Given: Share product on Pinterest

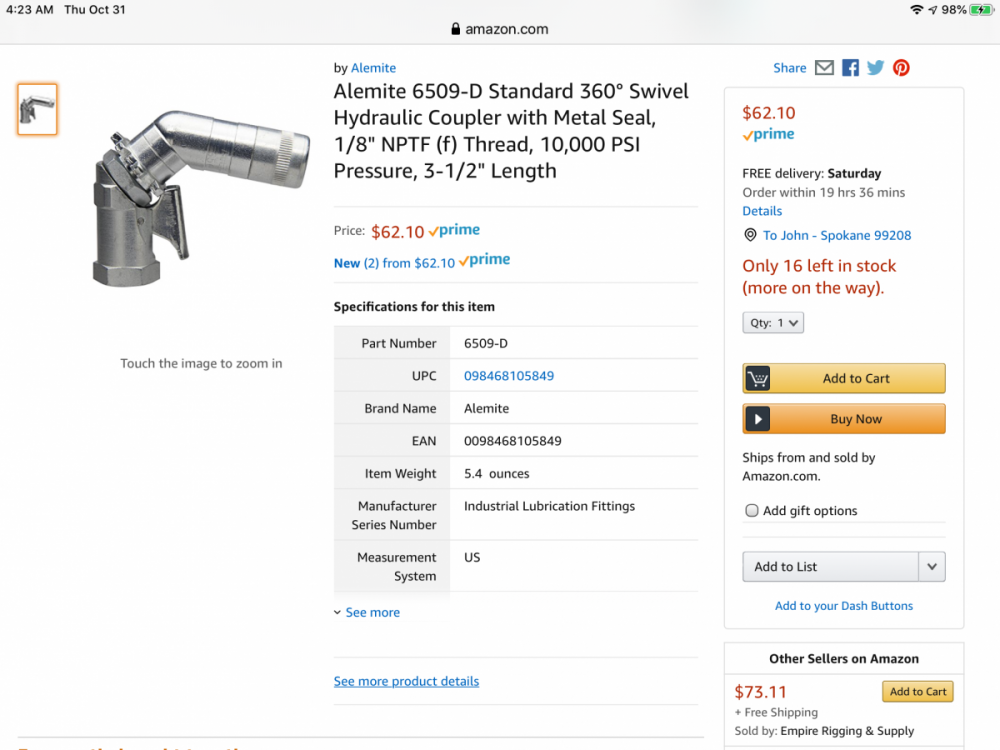Looking at the screenshot, I should click(902, 68).
